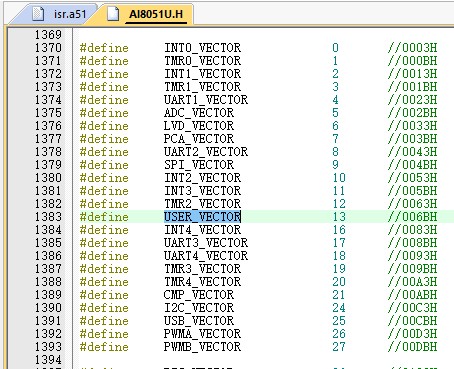Click value 13 on the USER_VECTOR line
This screenshot has width=454, height=369.
coord(339,217)
